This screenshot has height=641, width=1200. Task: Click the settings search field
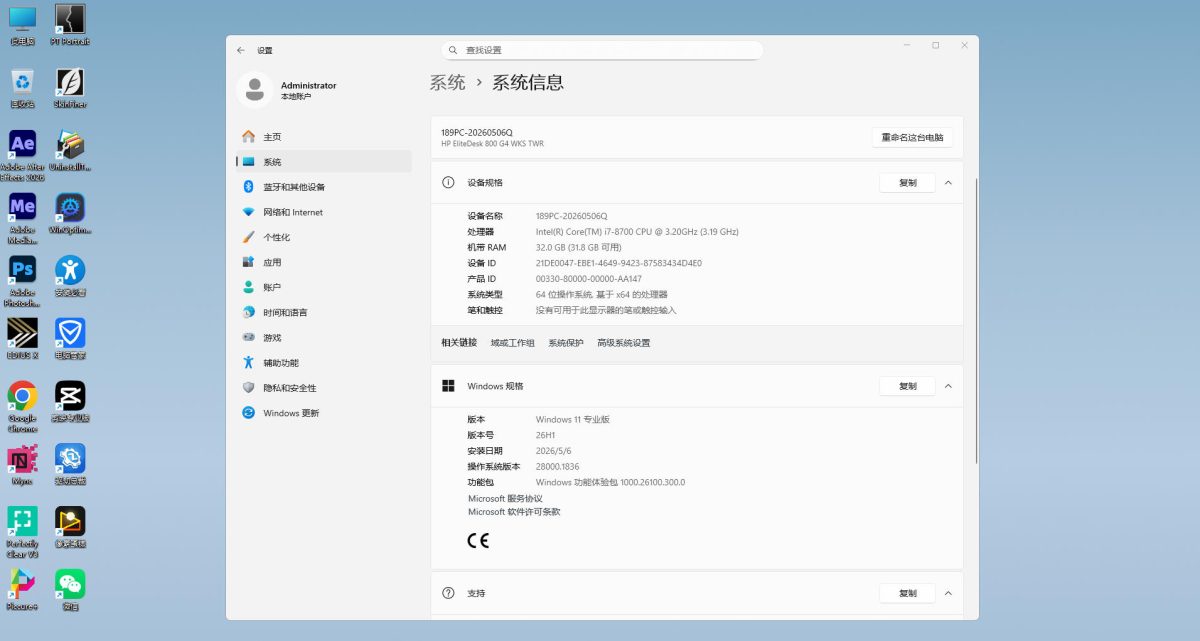pos(602,50)
